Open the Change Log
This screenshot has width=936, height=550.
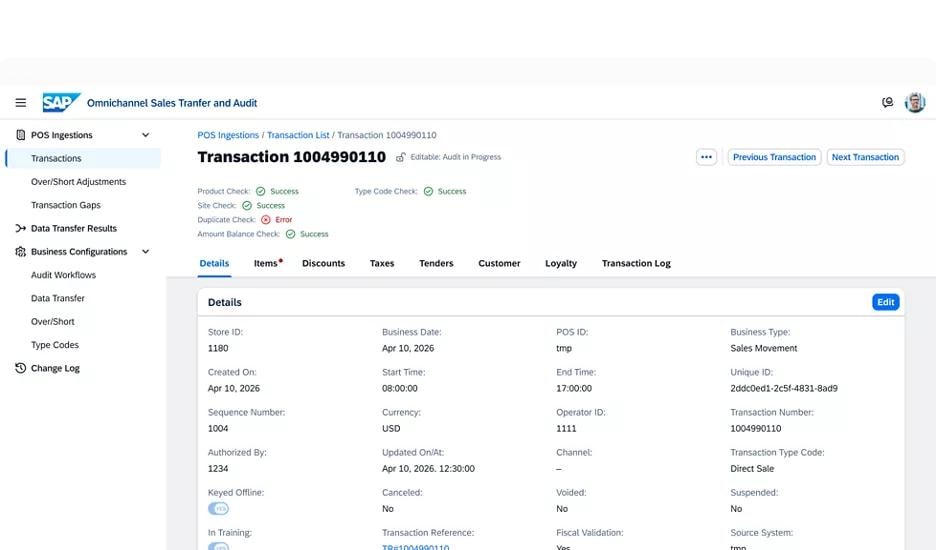click(55, 368)
